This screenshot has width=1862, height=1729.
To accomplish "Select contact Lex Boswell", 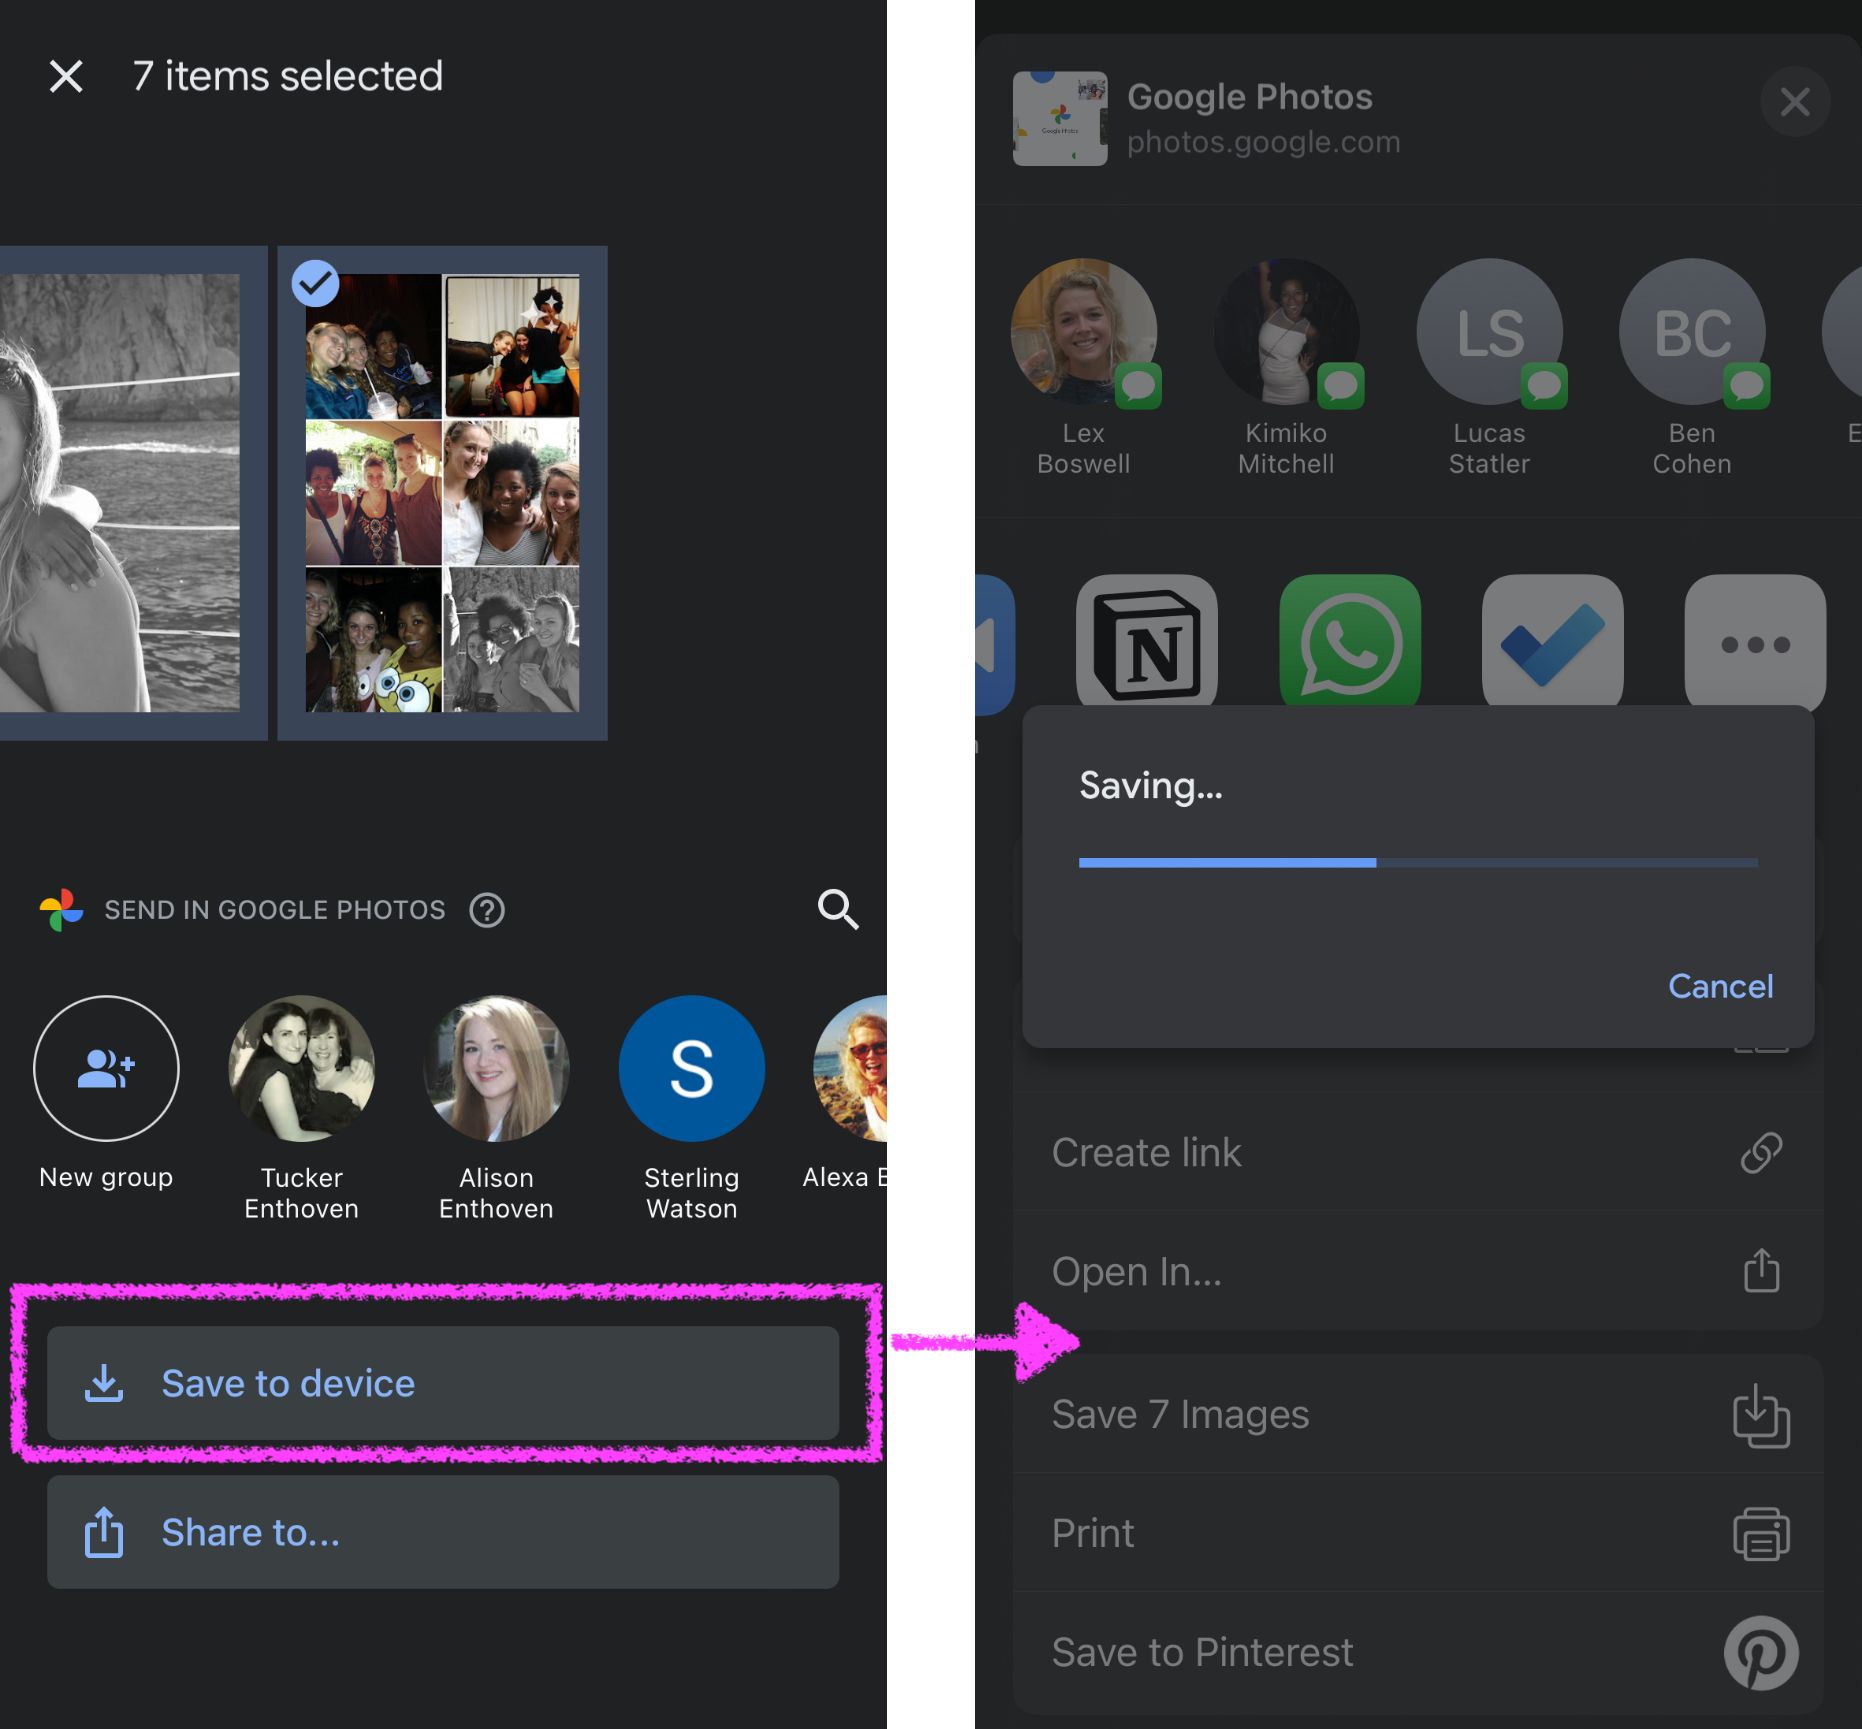I will [1083, 333].
